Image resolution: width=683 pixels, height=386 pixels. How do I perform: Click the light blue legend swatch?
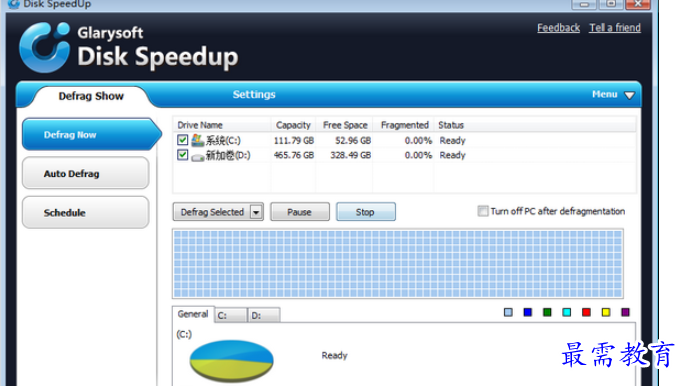[508, 312]
